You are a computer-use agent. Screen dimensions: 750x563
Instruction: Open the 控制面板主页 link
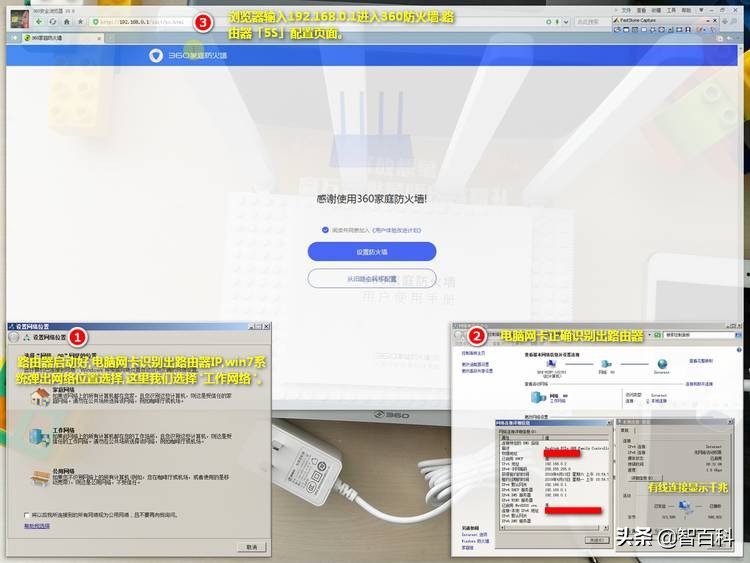coord(473,353)
